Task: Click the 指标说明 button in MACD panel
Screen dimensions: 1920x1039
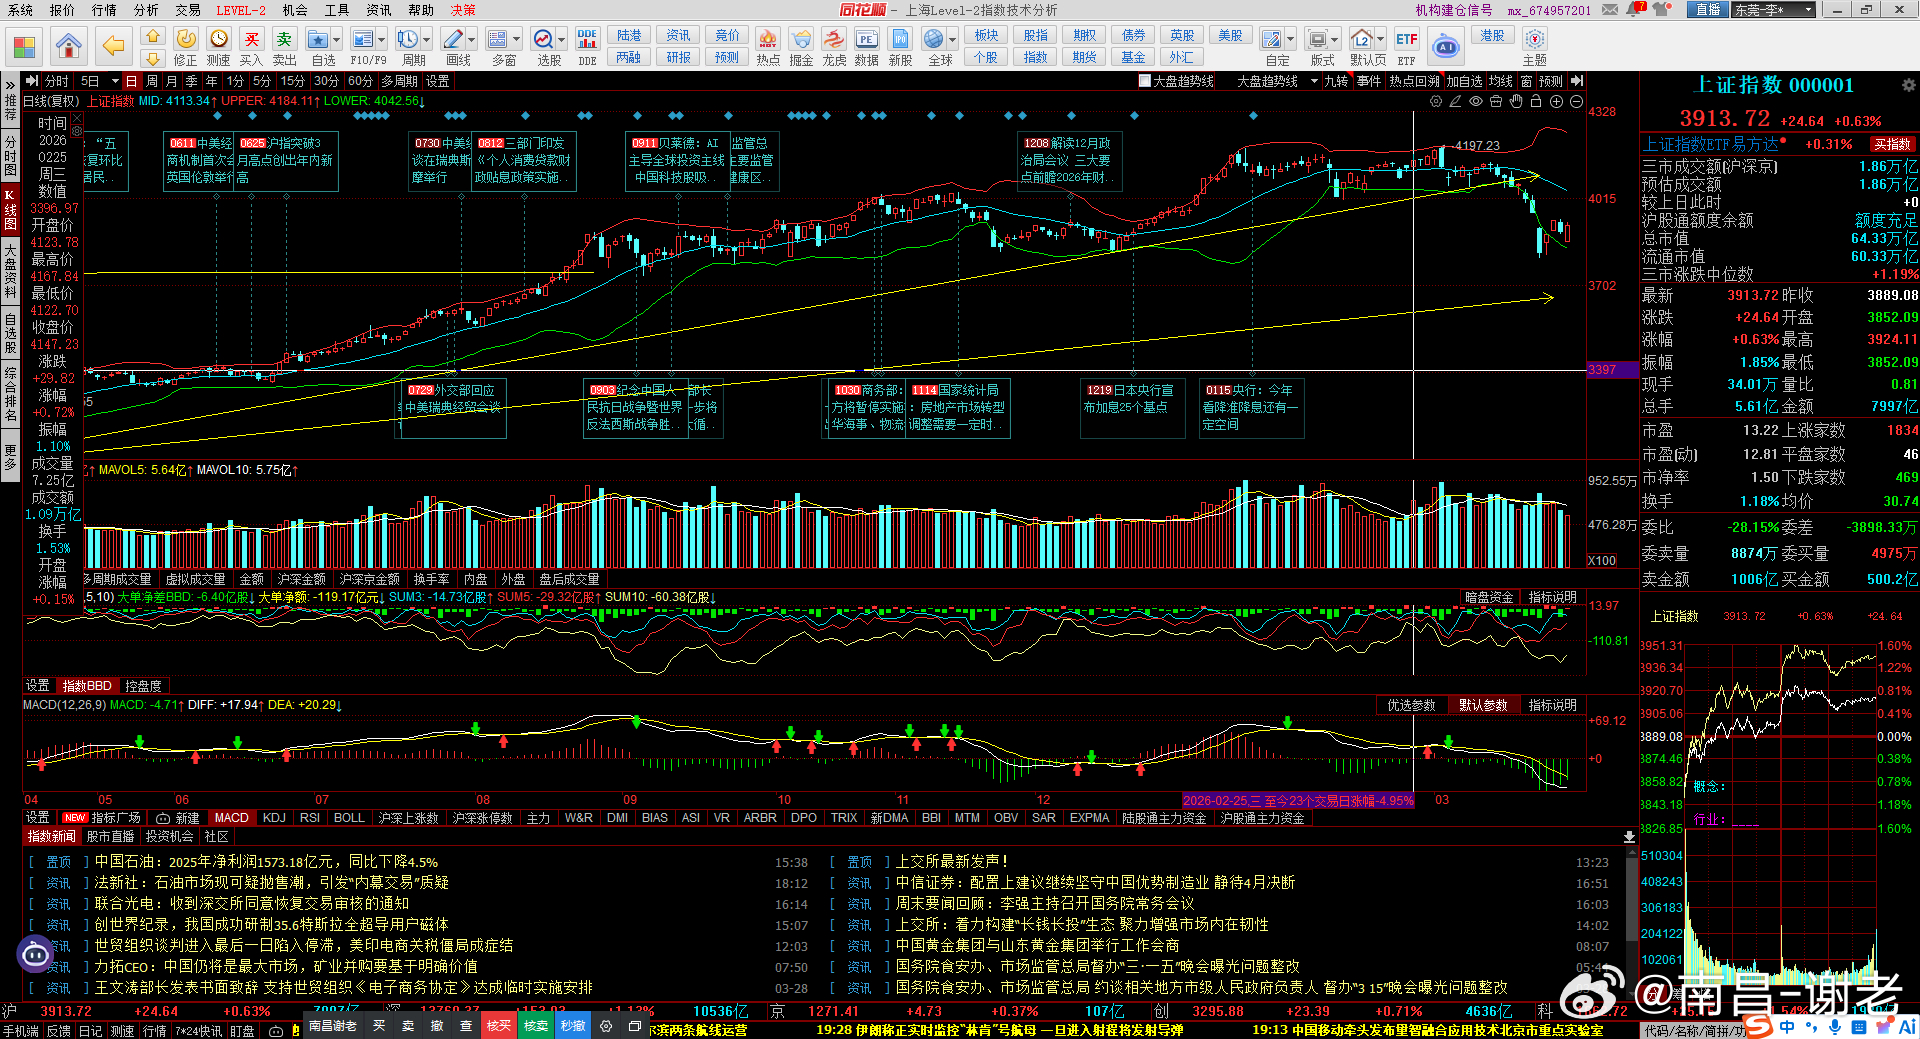Action: pos(1552,705)
